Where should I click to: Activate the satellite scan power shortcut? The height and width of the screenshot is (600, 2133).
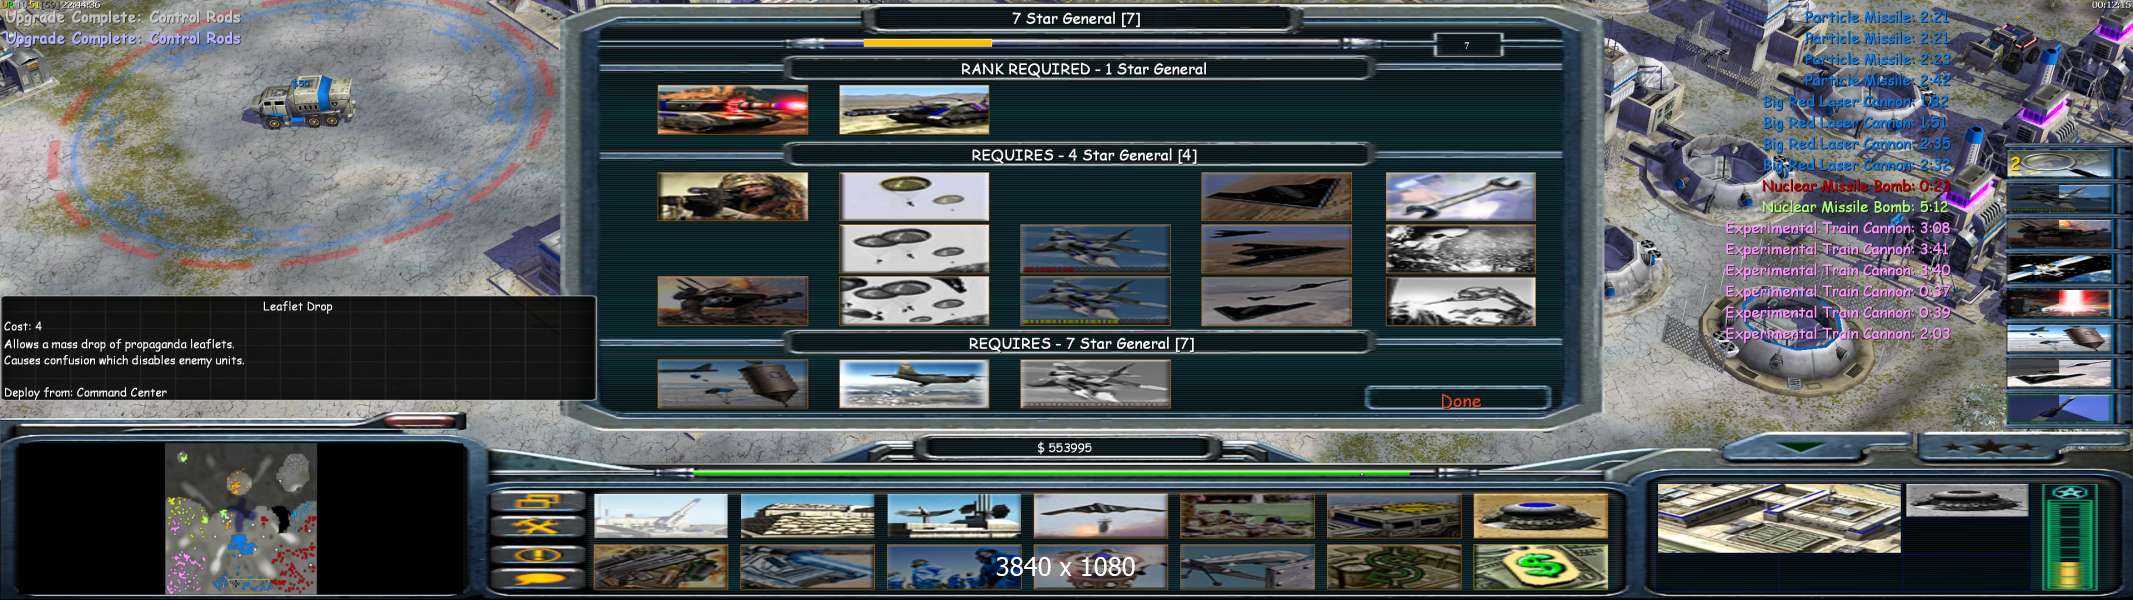coord(2059,268)
